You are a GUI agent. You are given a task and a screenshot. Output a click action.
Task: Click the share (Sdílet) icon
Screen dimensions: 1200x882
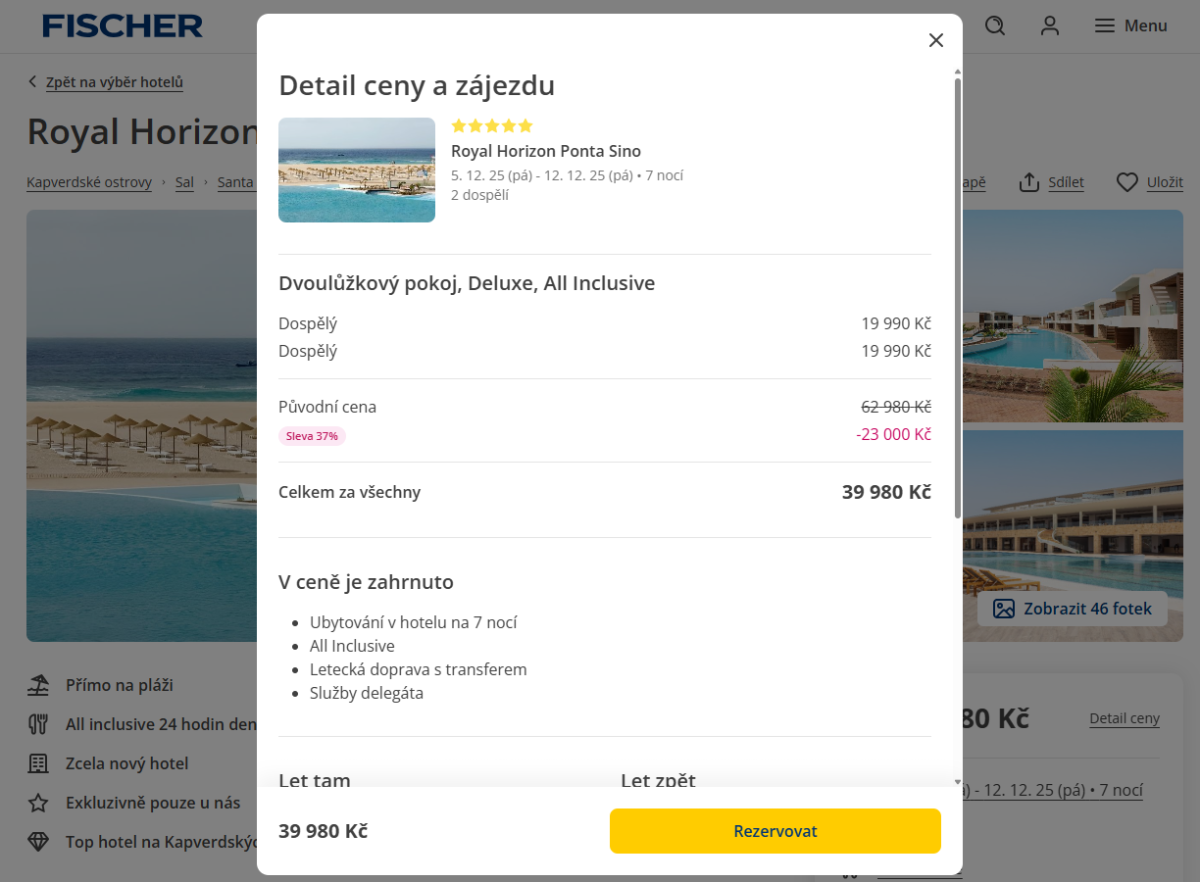click(1030, 182)
